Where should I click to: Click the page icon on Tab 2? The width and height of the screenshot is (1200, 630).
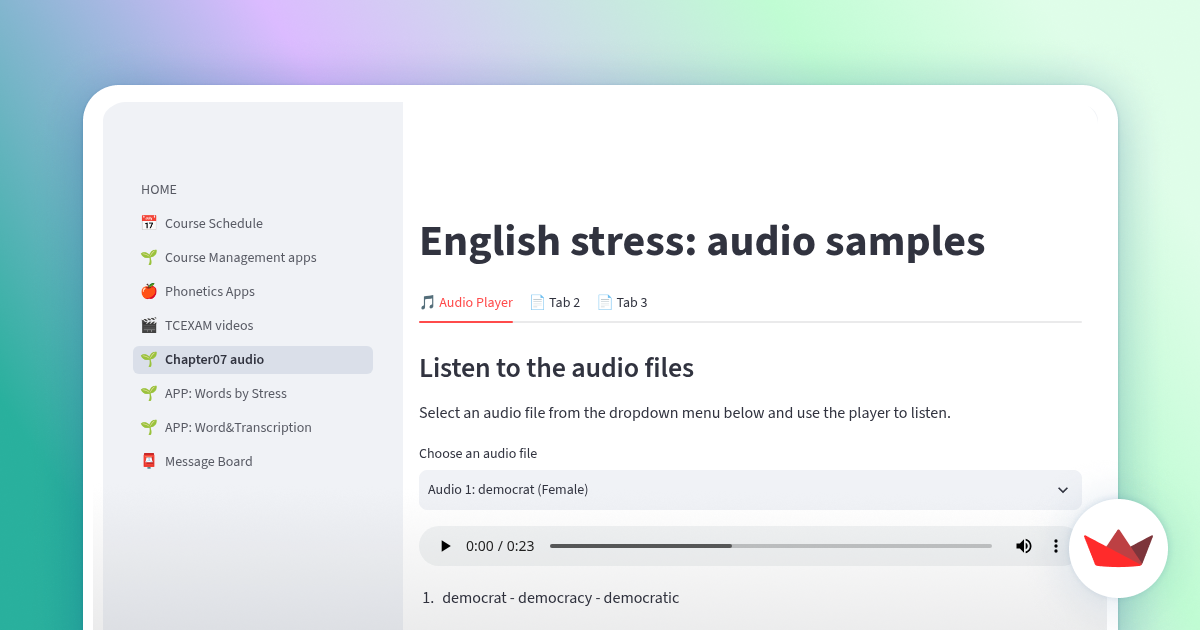[x=537, y=302]
